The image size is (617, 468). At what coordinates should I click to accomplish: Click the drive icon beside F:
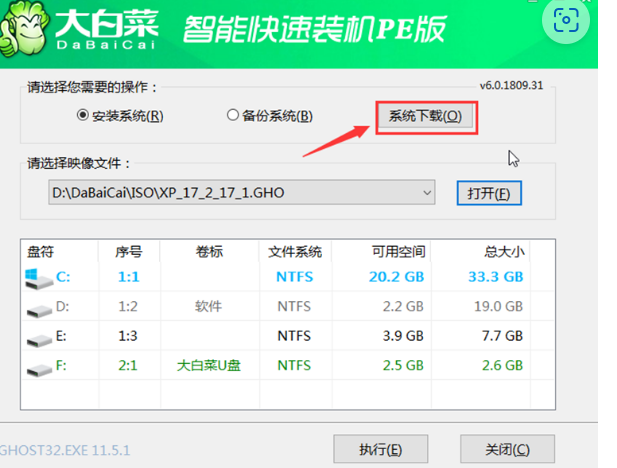pos(39,369)
